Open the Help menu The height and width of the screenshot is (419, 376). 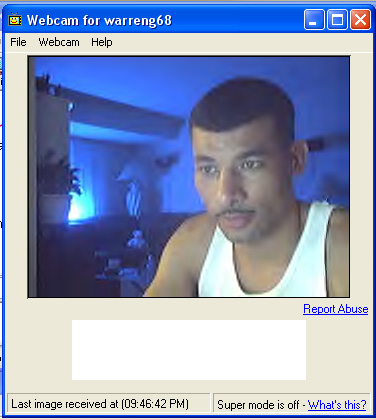tap(102, 42)
